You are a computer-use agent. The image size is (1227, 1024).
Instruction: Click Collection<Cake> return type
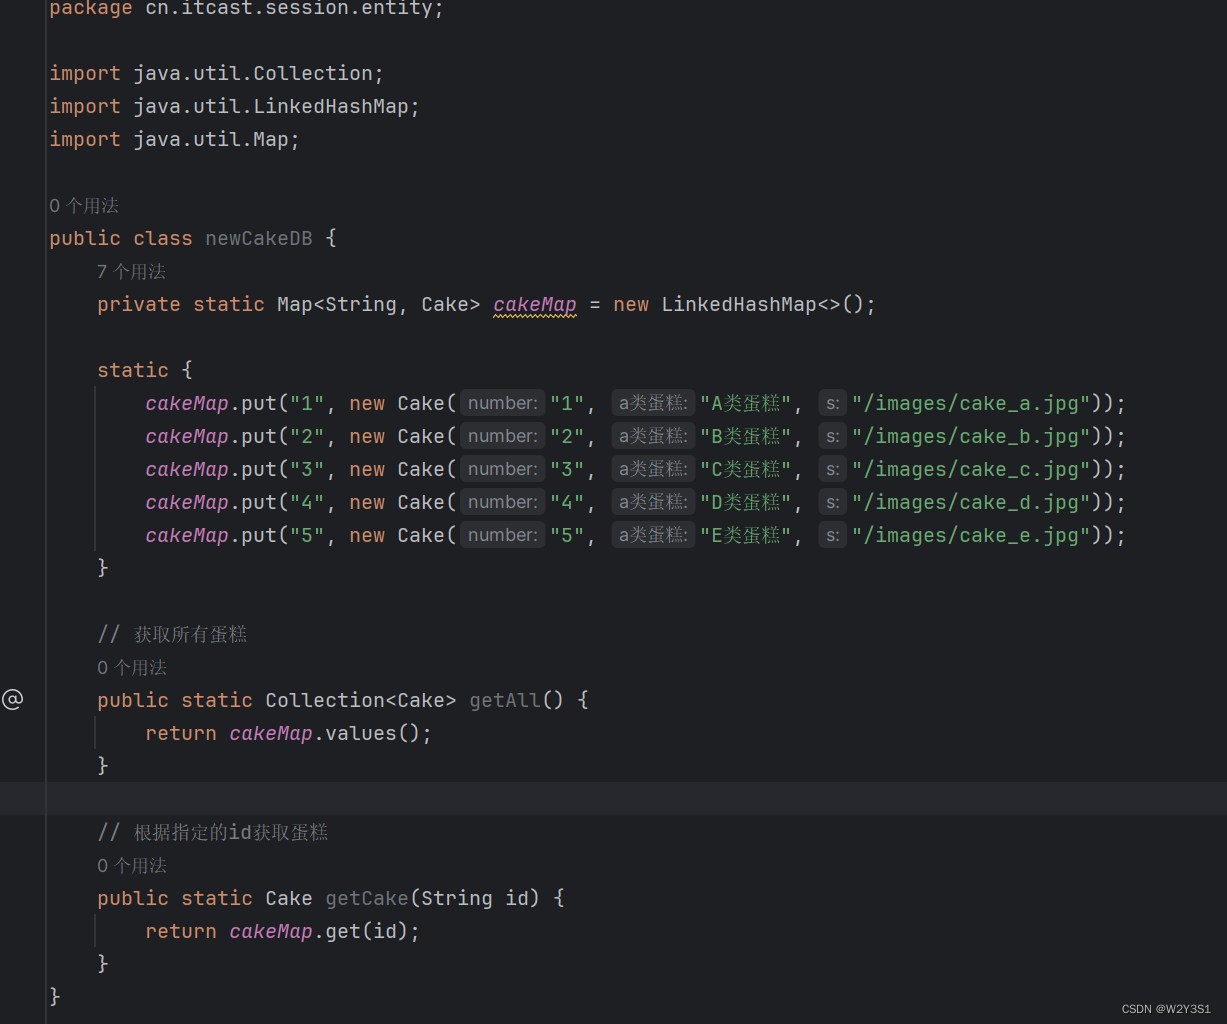361,700
